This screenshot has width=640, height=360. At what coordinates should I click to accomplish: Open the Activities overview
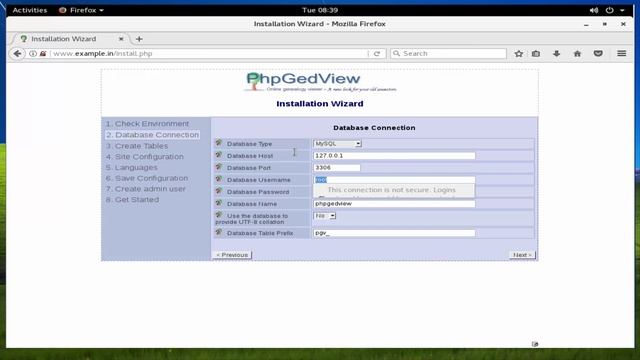click(x=30, y=10)
